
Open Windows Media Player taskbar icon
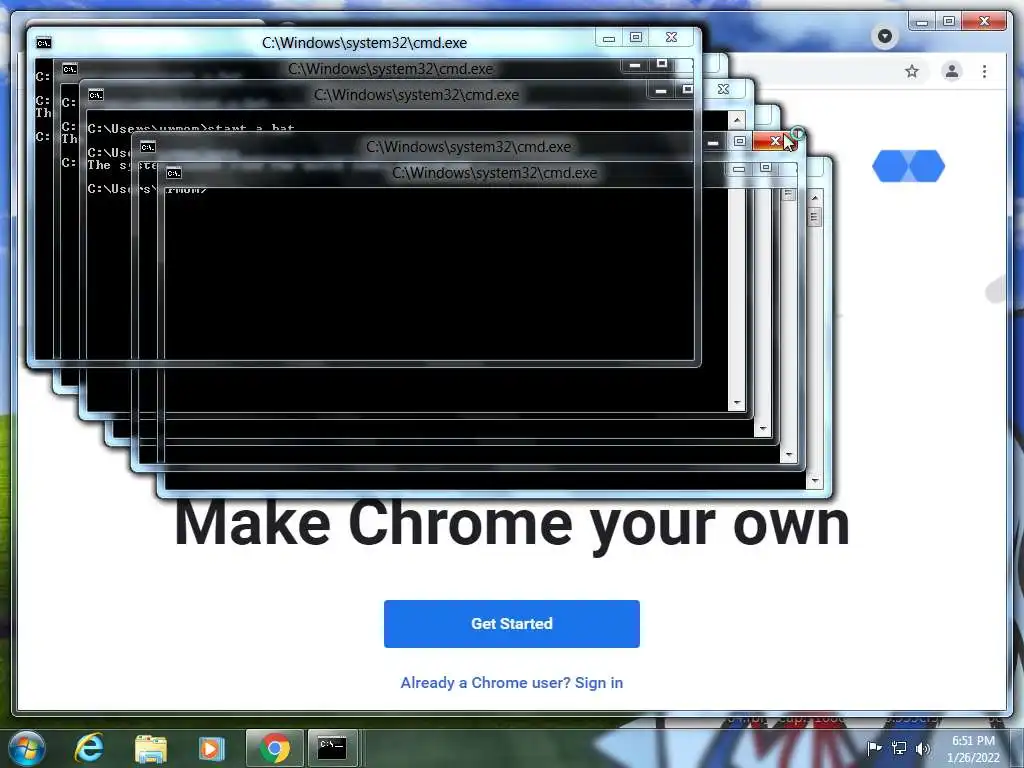click(211, 748)
